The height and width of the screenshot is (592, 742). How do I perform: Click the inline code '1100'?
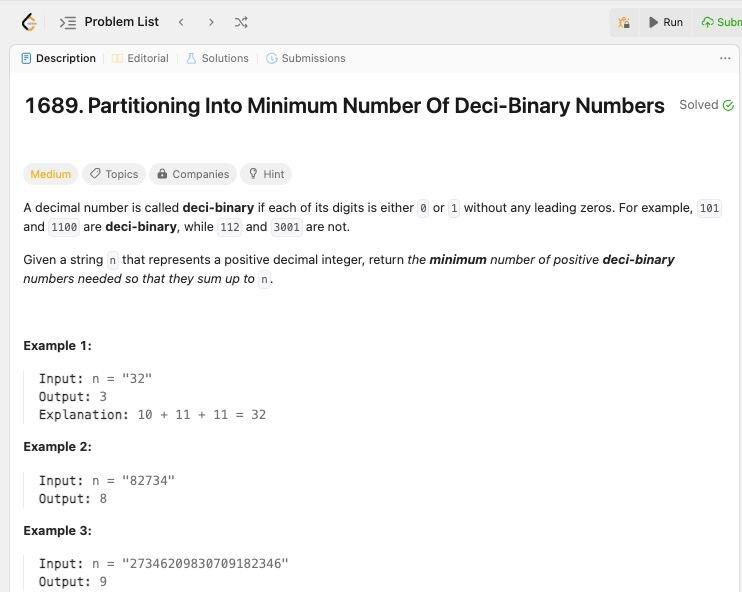pyautogui.click(x=64, y=227)
